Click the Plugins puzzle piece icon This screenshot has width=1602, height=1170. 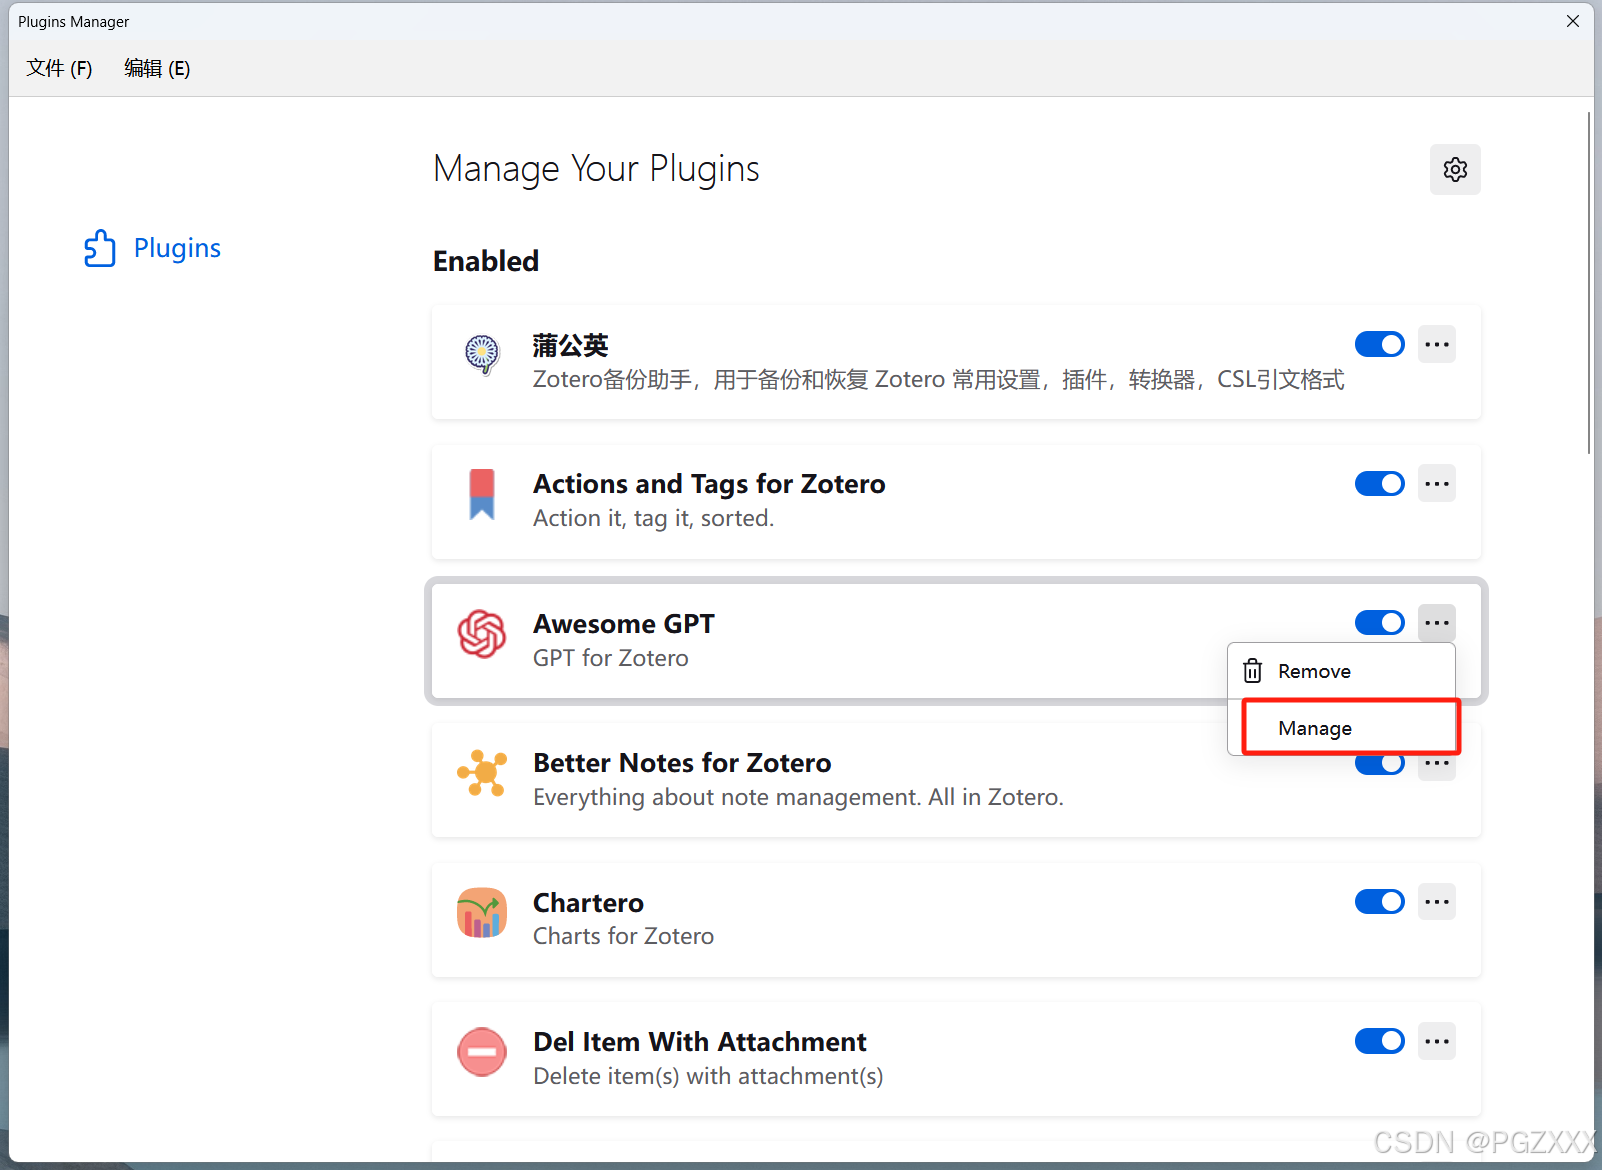point(99,248)
